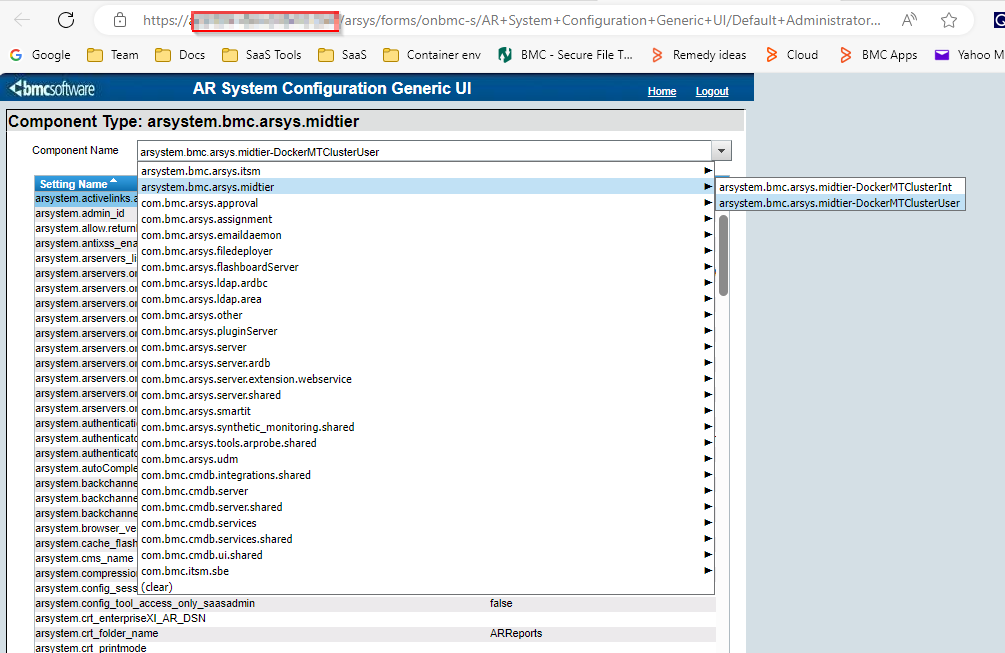Viewport: 1005px width, 653px height.
Task: Expand the com.bmc.cmdb.server submenu arrow
Action: pyautogui.click(x=708, y=491)
